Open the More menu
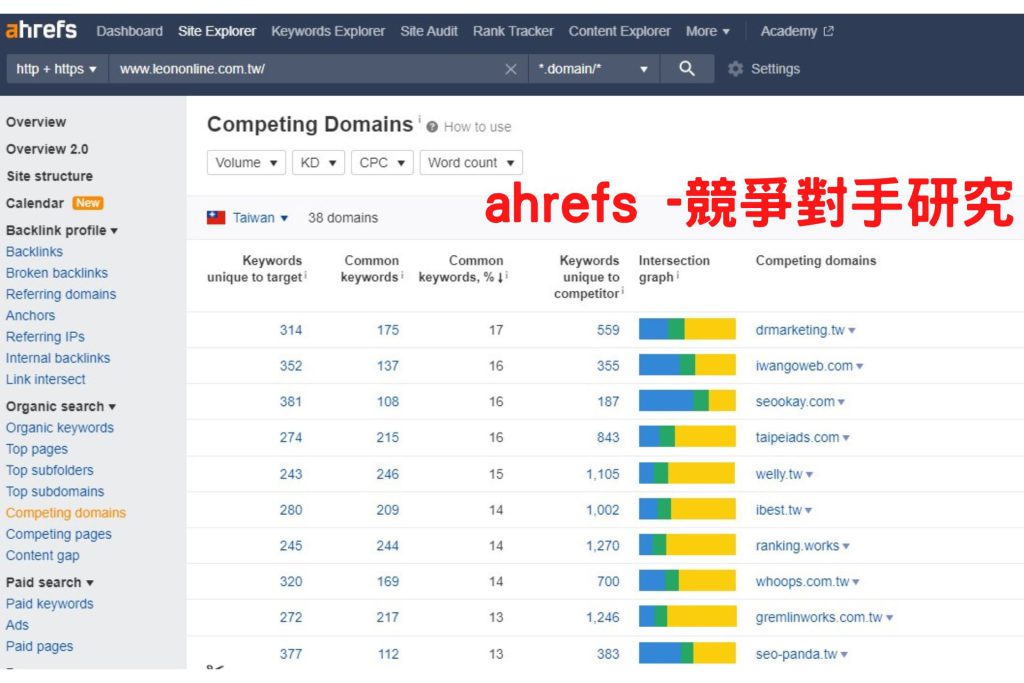The width and height of the screenshot is (1024, 683). (707, 31)
